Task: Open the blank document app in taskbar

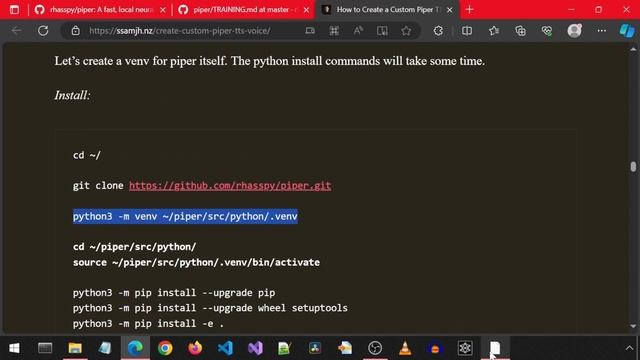Action: click(495, 348)
